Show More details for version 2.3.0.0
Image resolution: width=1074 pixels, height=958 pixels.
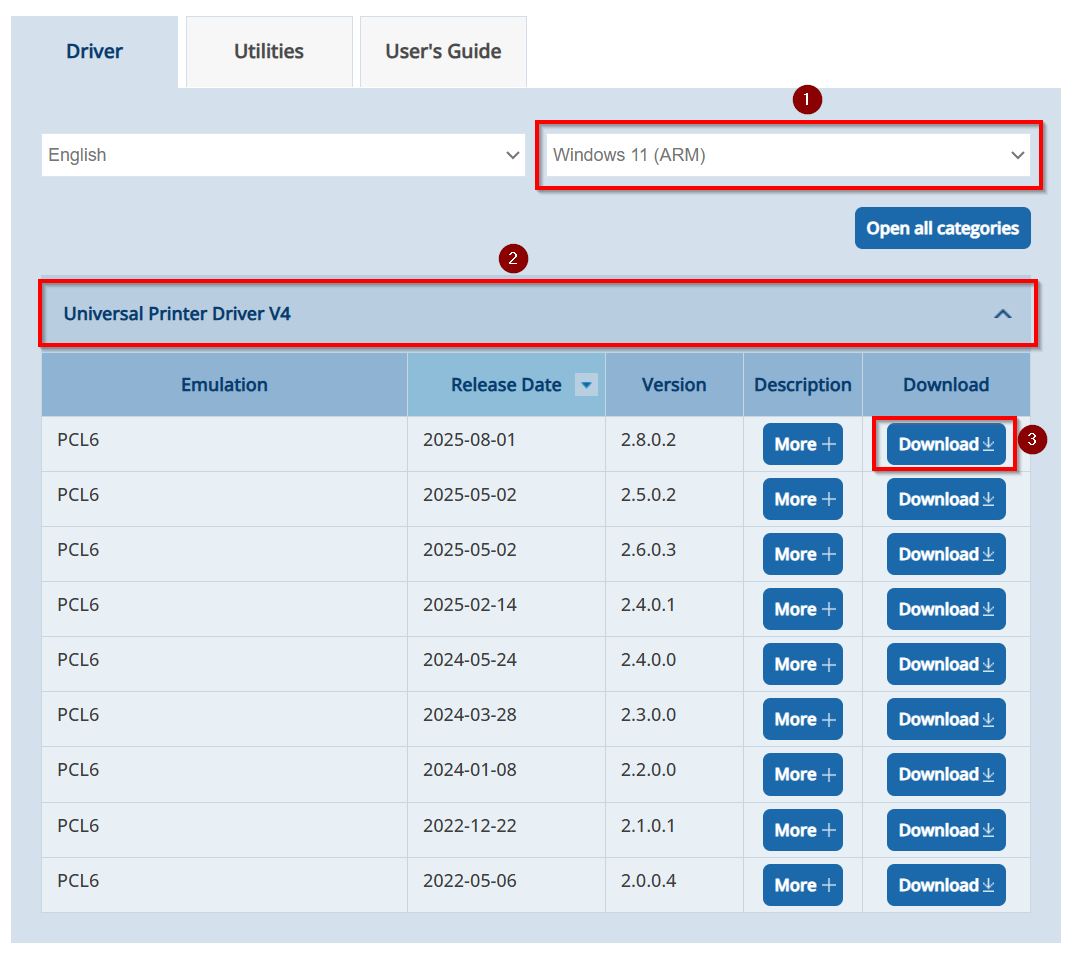pos(803,719)
